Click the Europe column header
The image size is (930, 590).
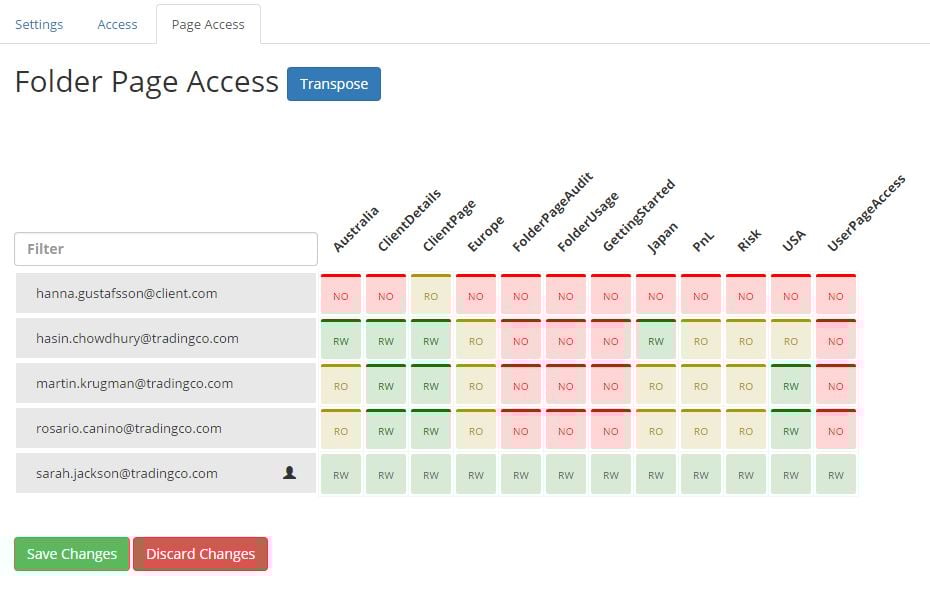click(x=486, y=234)
